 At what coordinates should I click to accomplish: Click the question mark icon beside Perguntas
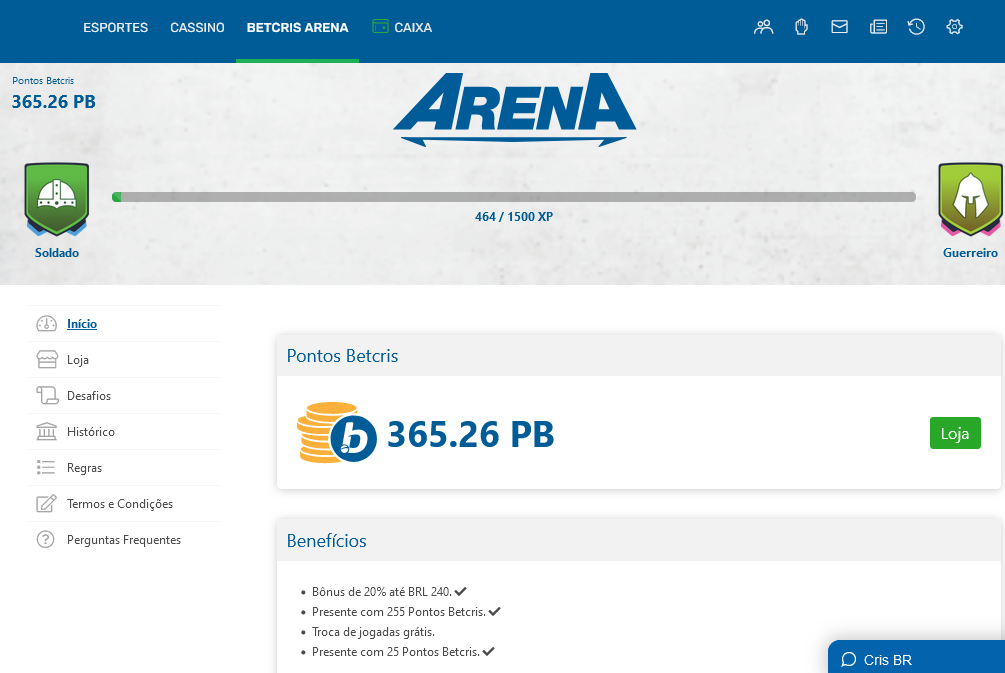(x=46, y=539)
